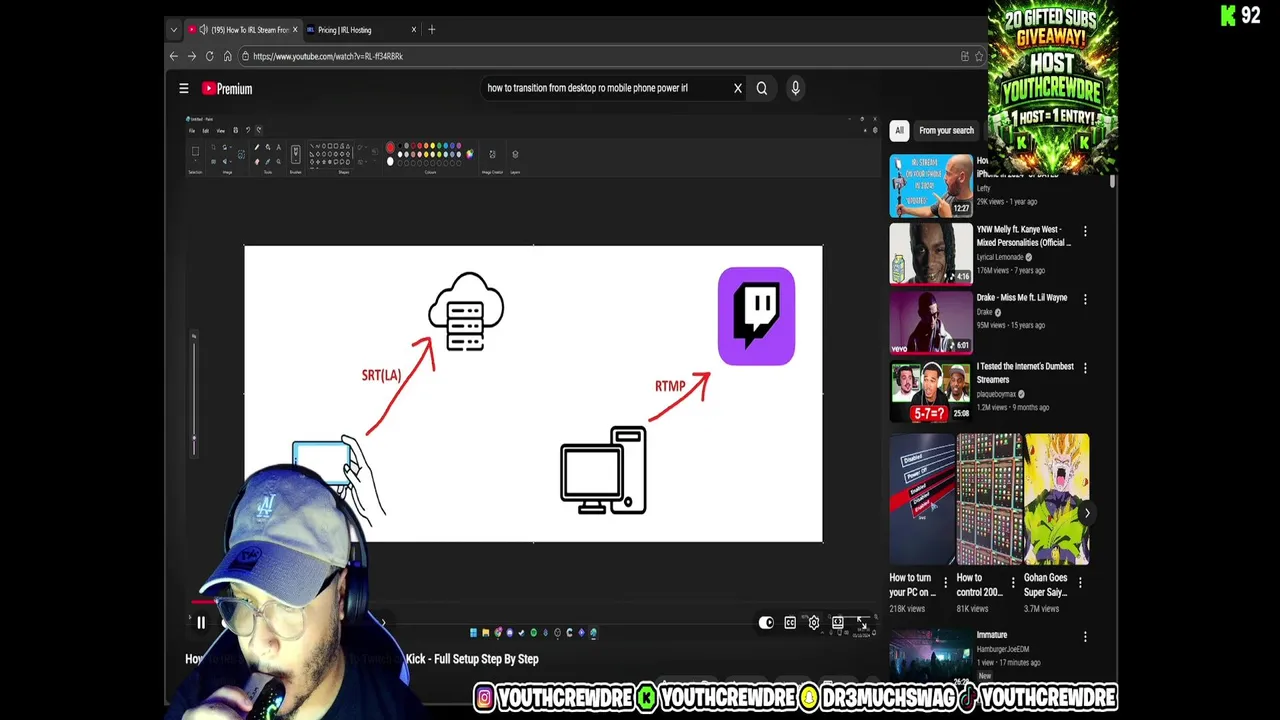Open the YNW Melly Mixed Personalities thumbnail
The height and width of the screenshot is (720, 1280).
pos(931,253)
